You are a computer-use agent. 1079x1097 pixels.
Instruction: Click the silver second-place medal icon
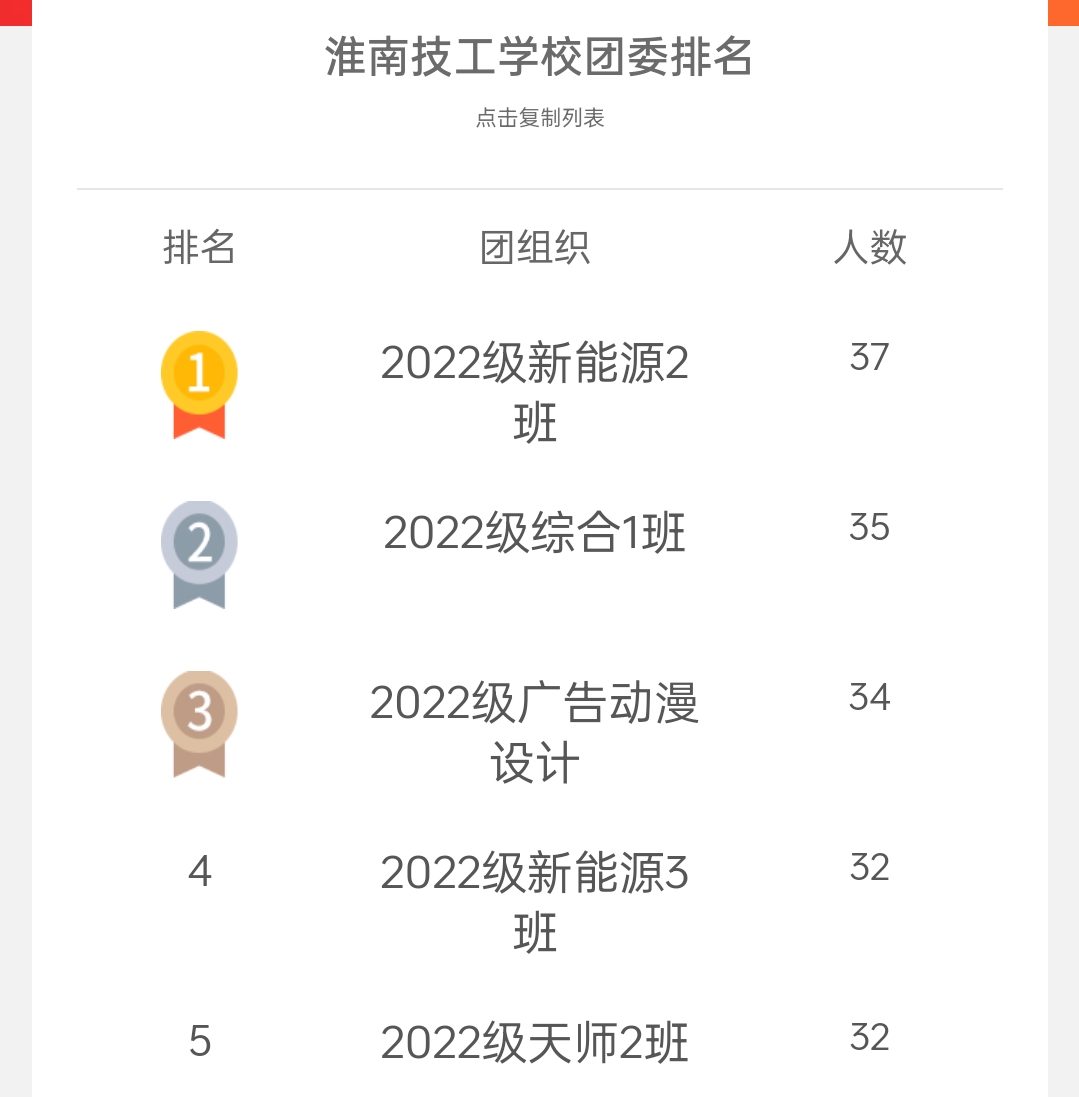coord(199,555)
